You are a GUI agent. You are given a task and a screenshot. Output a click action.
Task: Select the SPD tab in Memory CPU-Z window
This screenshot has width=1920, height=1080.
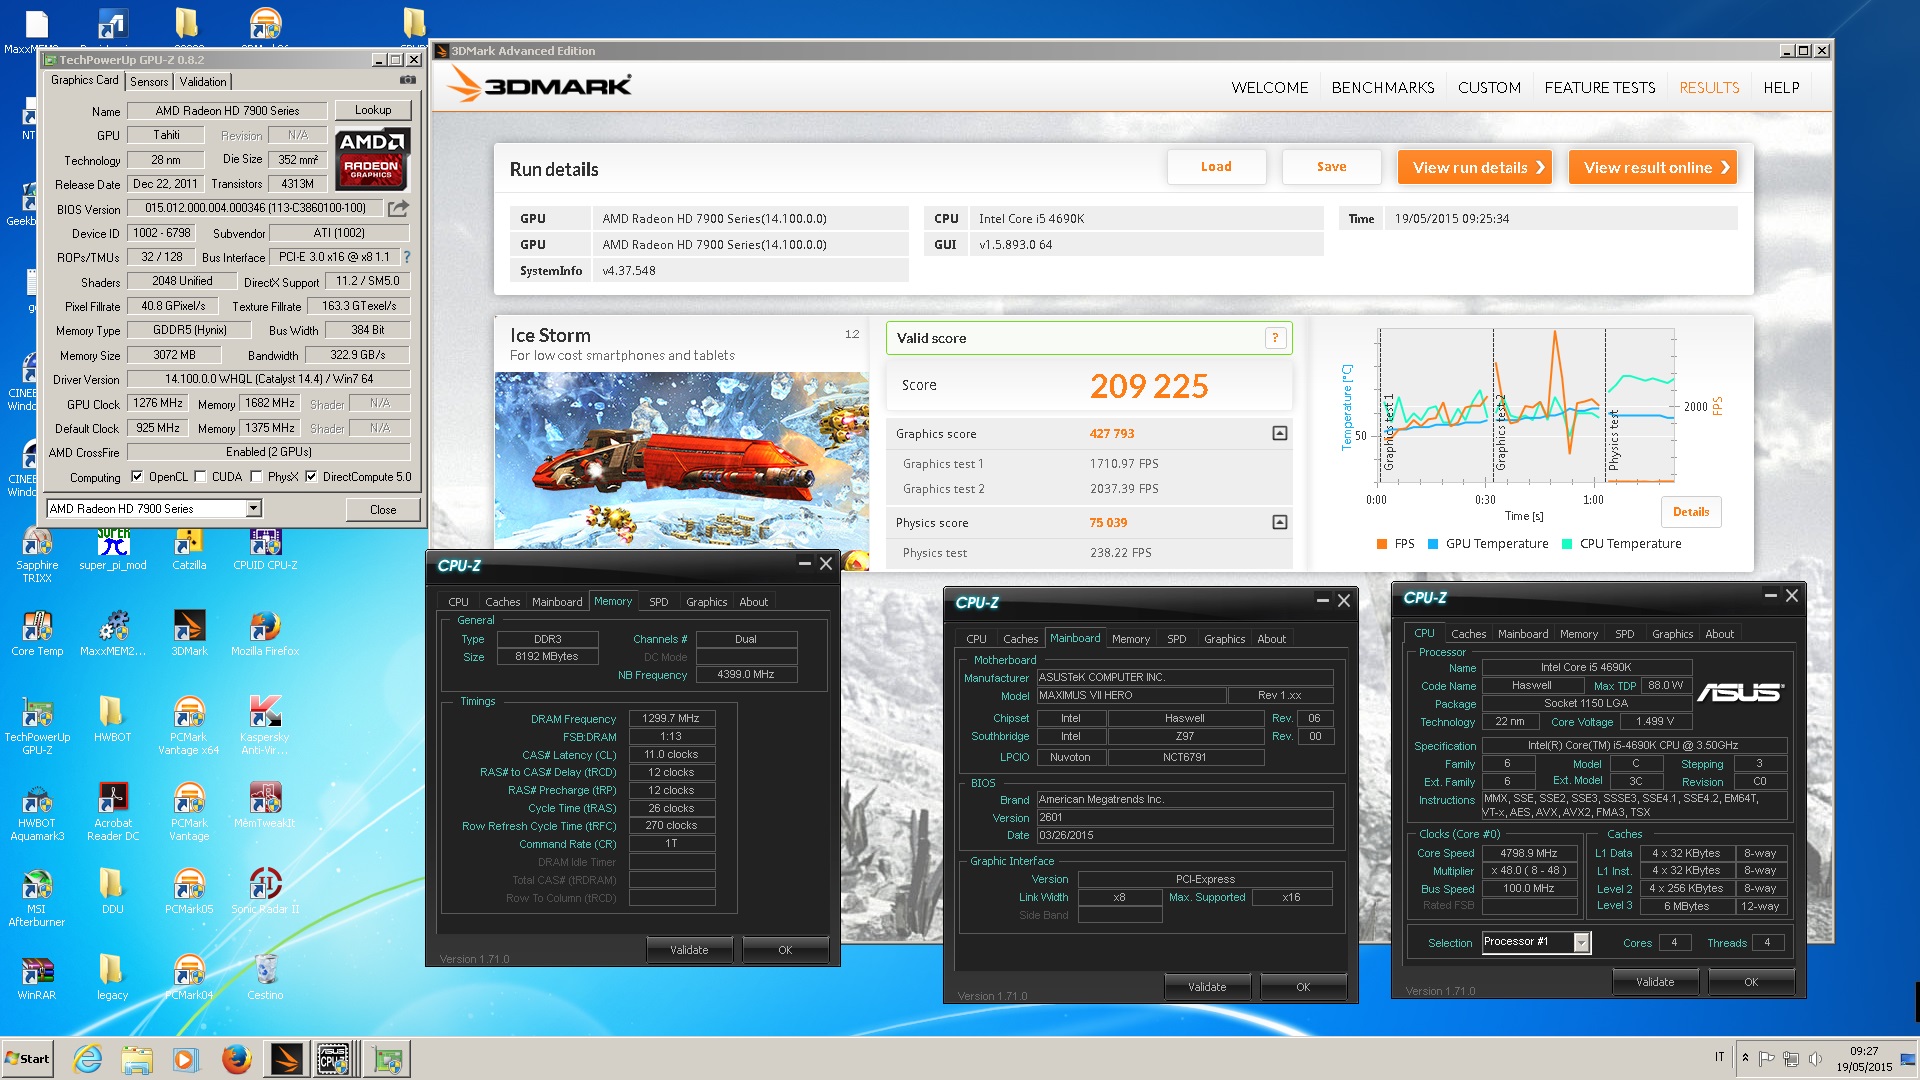[658, 602]
